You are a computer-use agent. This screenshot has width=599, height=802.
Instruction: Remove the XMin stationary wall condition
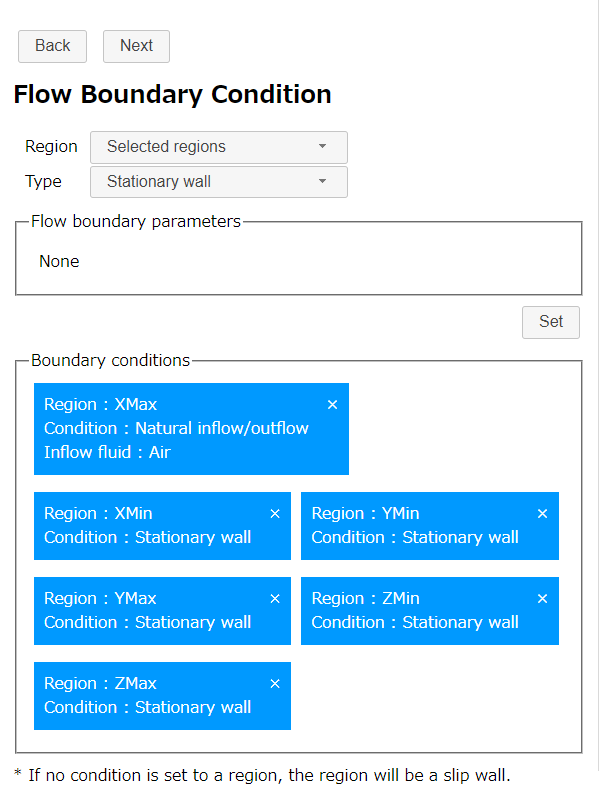pos(275,514)
